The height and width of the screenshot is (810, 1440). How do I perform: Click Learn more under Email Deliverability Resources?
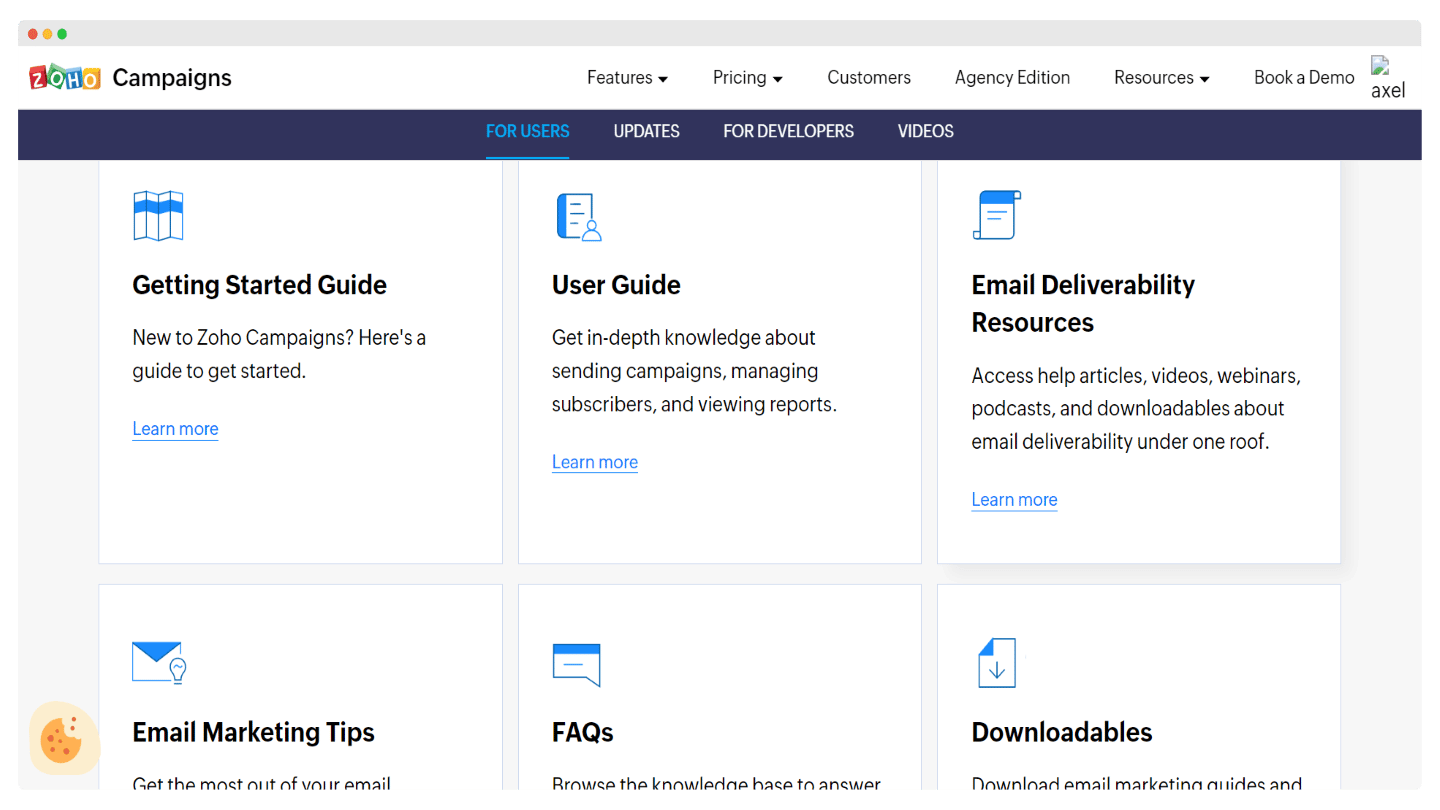pos(1014,500)
